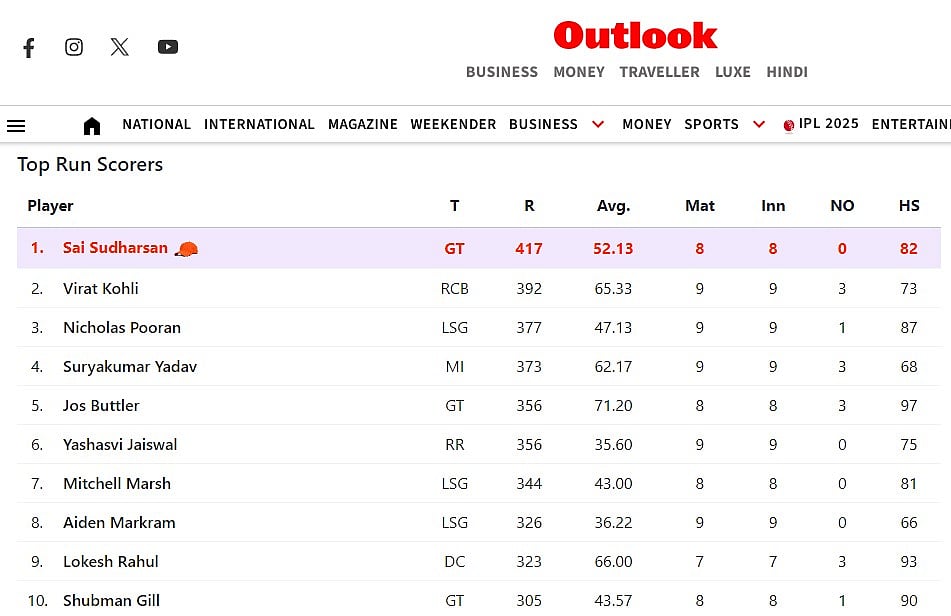
Task: Open Virat Kohli player row
Action: 479,289
